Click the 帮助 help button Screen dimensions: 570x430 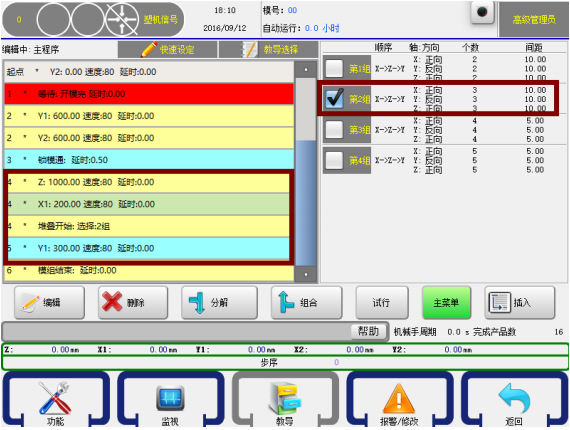369,331
